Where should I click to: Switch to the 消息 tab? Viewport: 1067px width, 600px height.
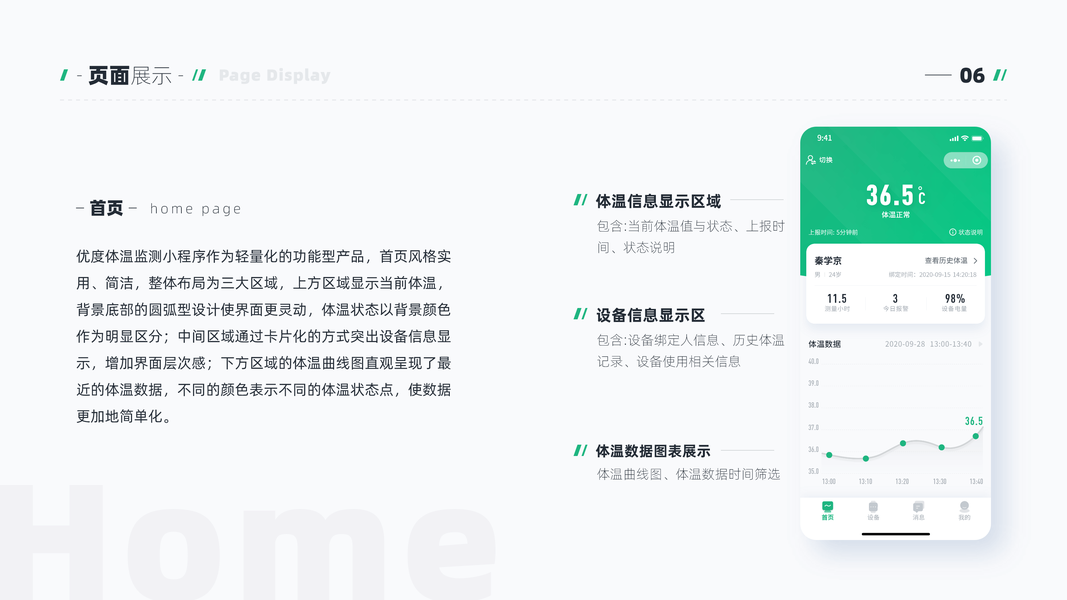(919, 511)
